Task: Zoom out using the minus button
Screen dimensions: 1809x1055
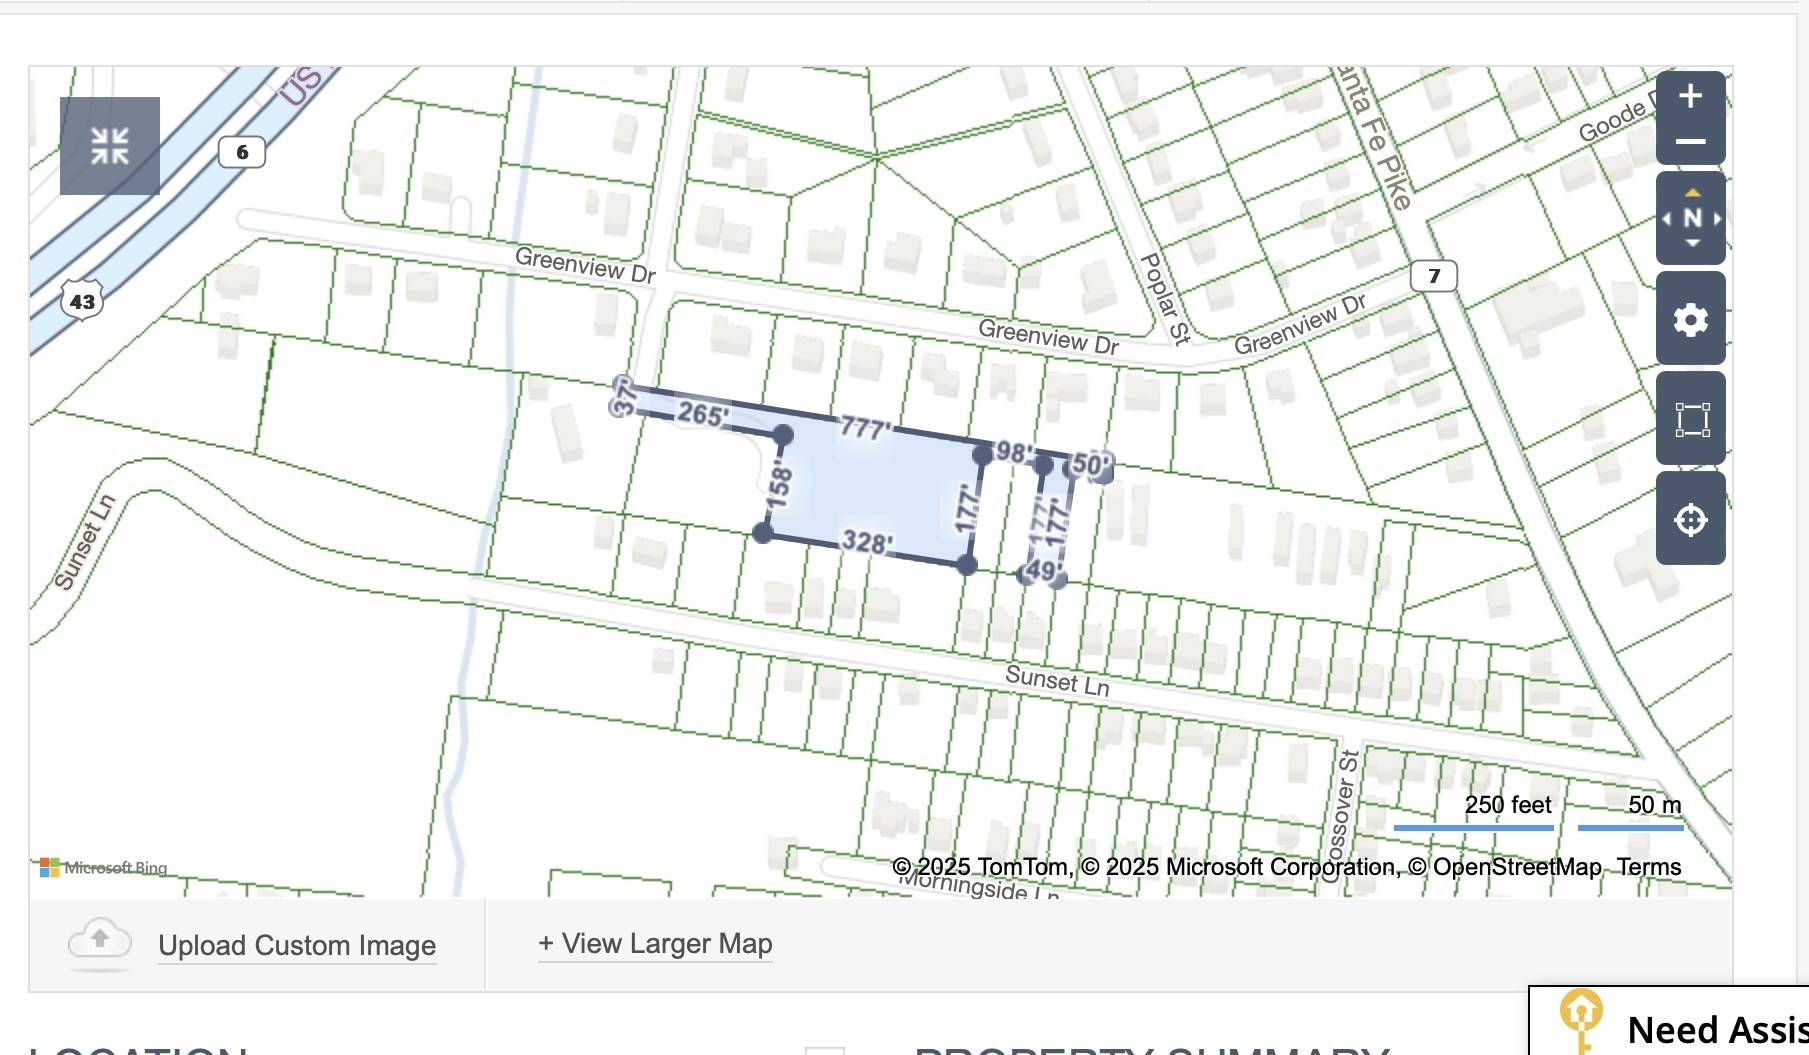Action: point(1690,142)
